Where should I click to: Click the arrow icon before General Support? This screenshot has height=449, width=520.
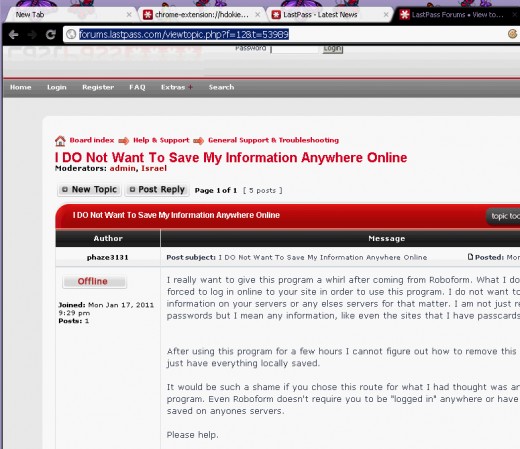click(x=199, y=141)
